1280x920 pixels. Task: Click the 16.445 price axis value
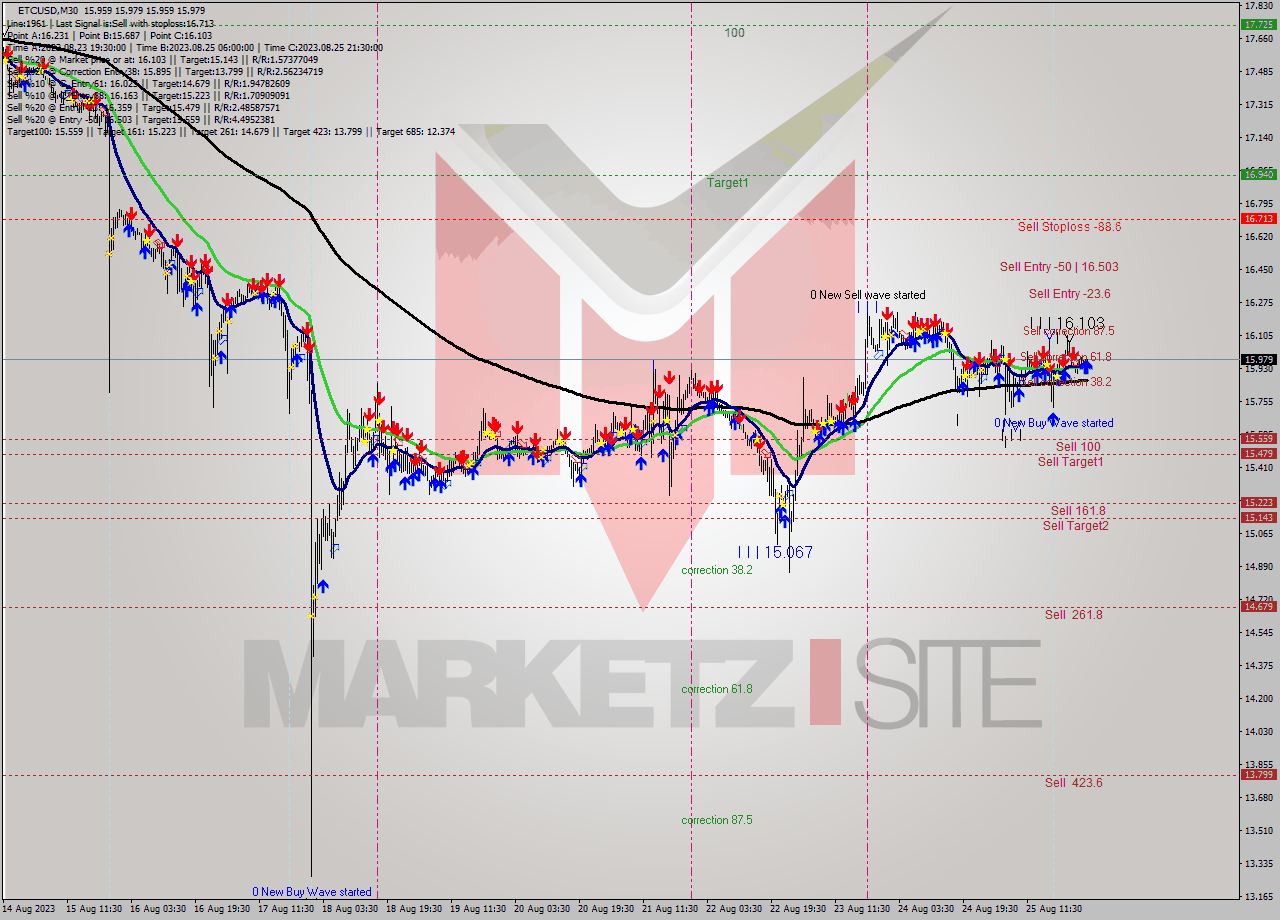click(x=1257, y=270)
